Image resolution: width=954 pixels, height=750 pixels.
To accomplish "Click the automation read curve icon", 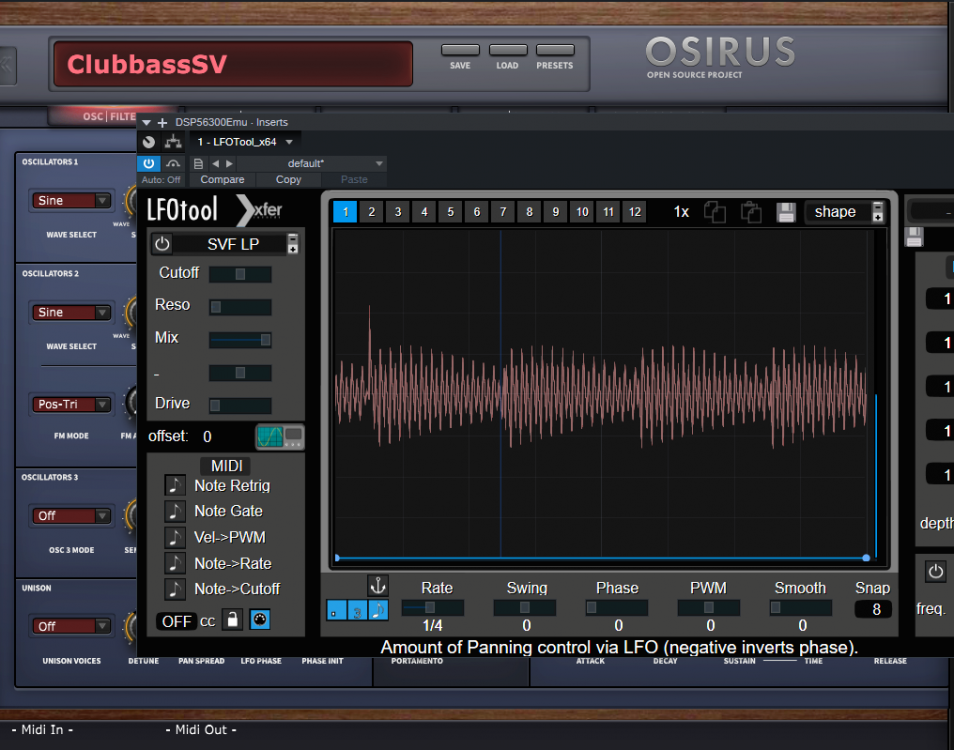I will pos(173,163).
